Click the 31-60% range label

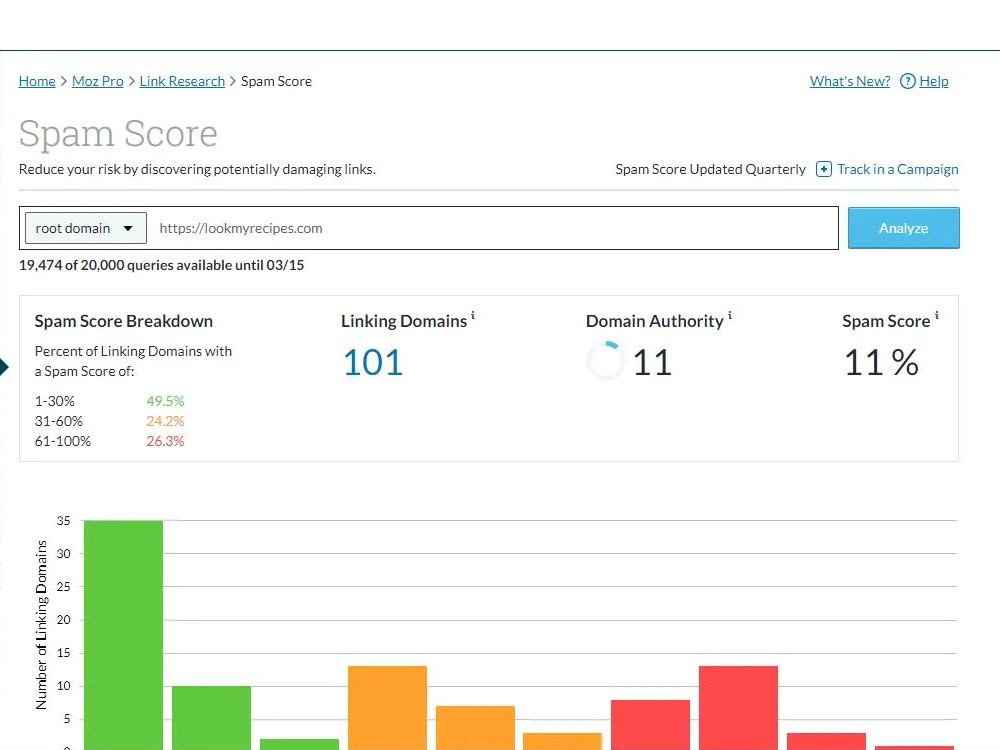click(59, 421)
